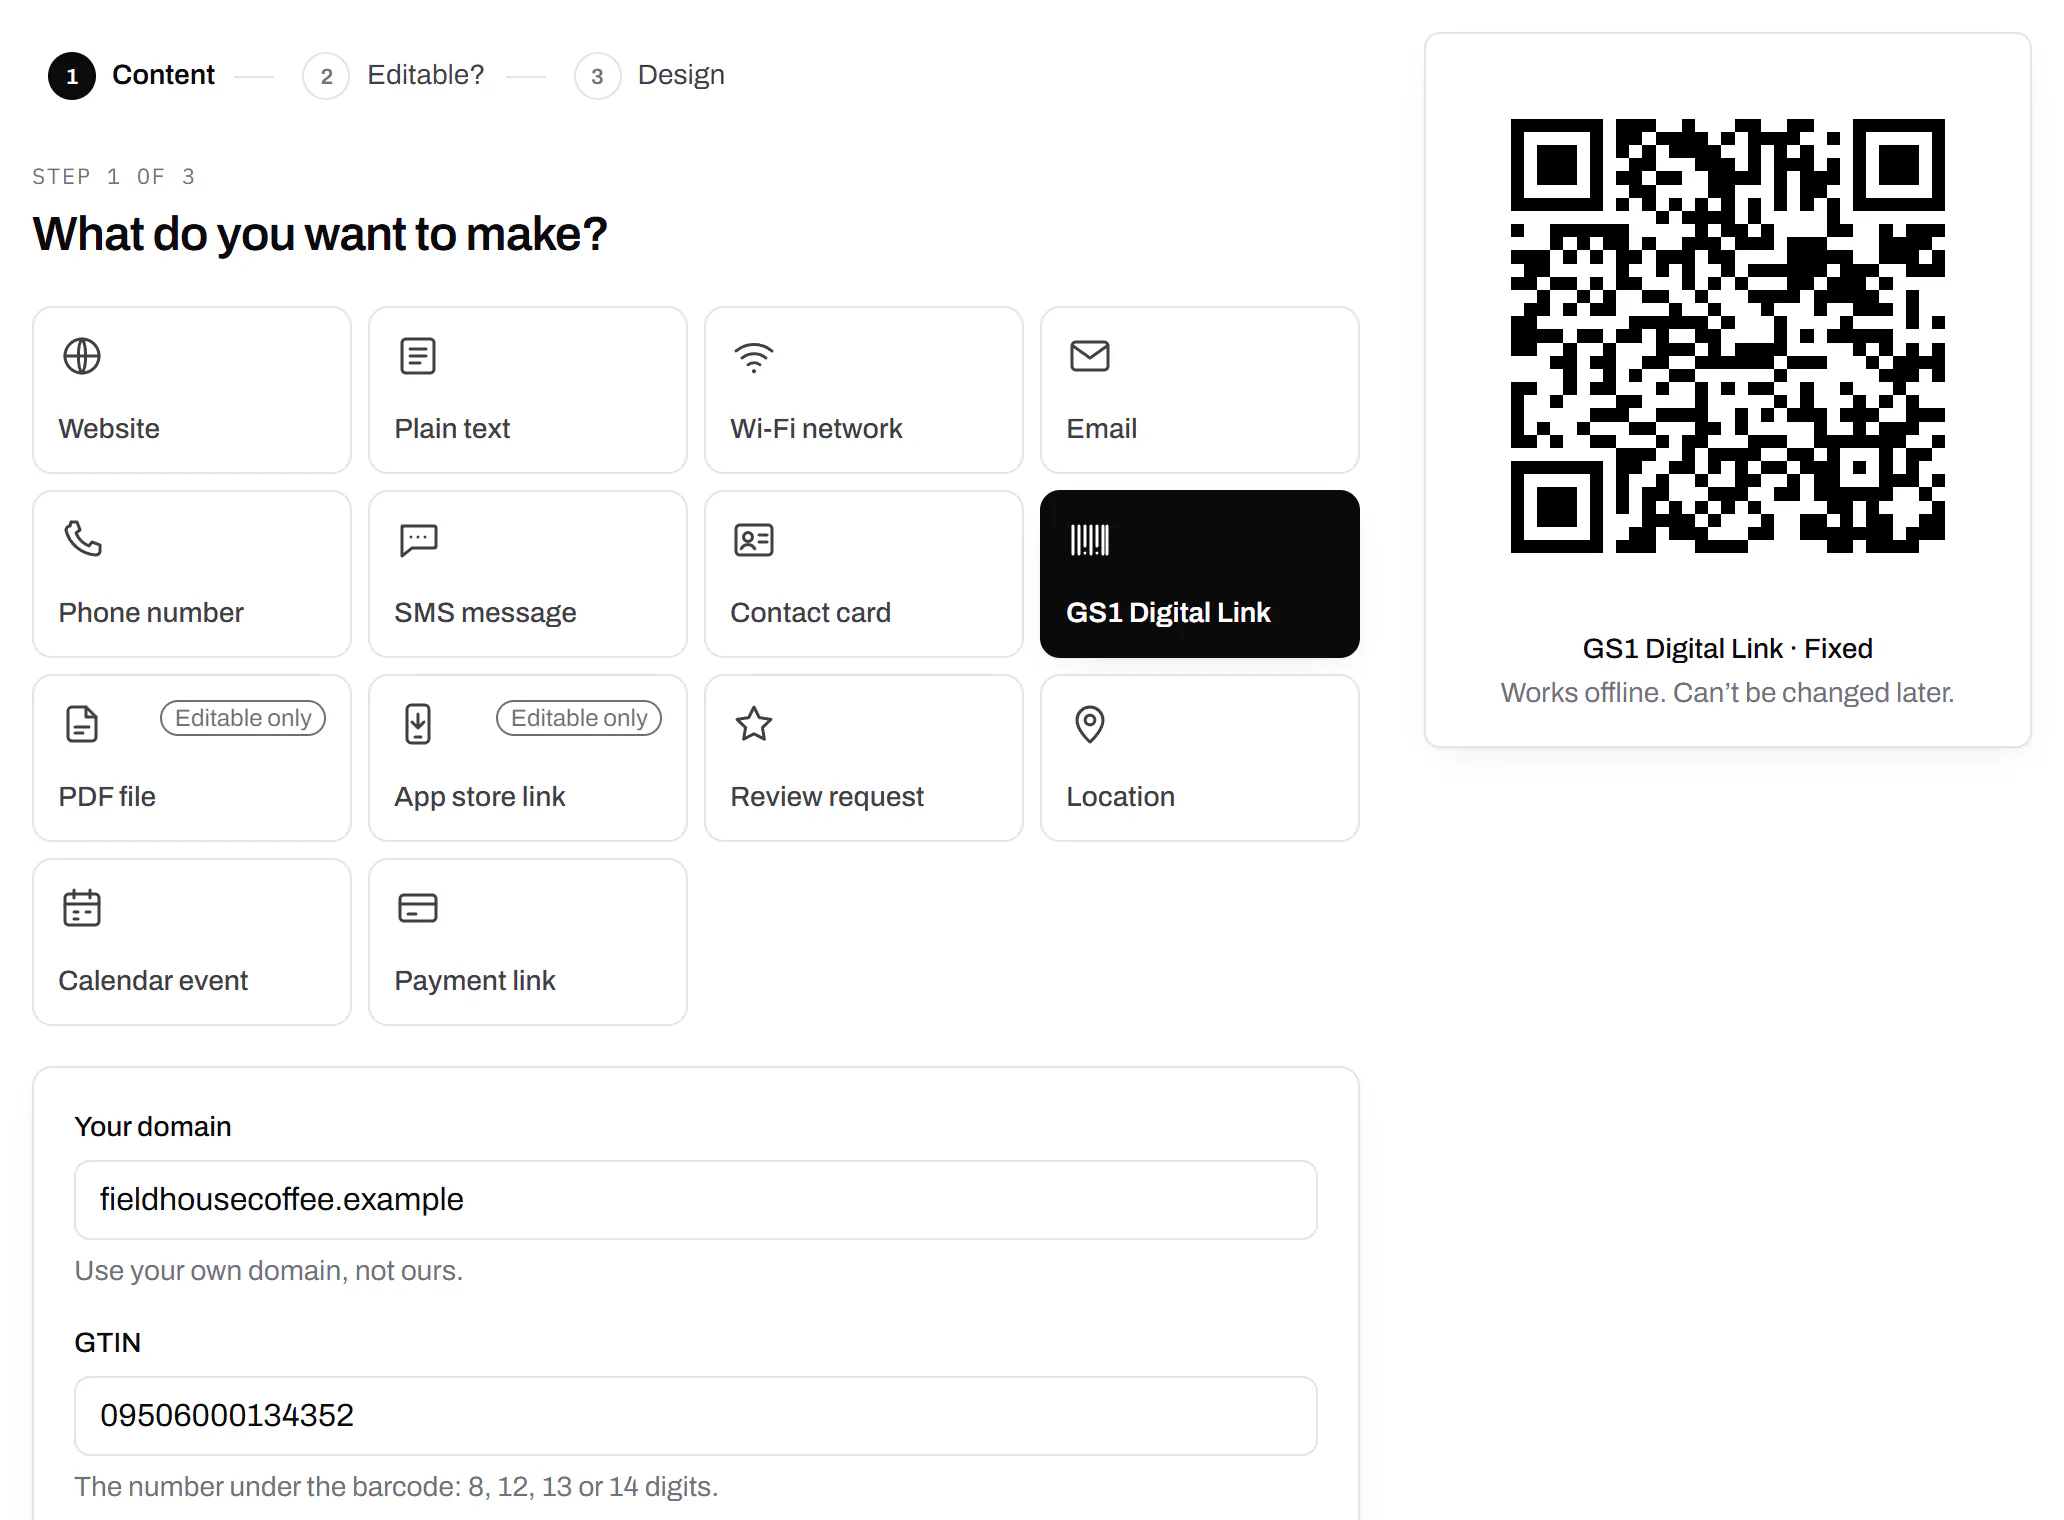Image resolution: width=2064 pixels, height=1520 pixels.
Task: Click the Wi-Fi network signal icon
Action: click(x=754, y=356)
